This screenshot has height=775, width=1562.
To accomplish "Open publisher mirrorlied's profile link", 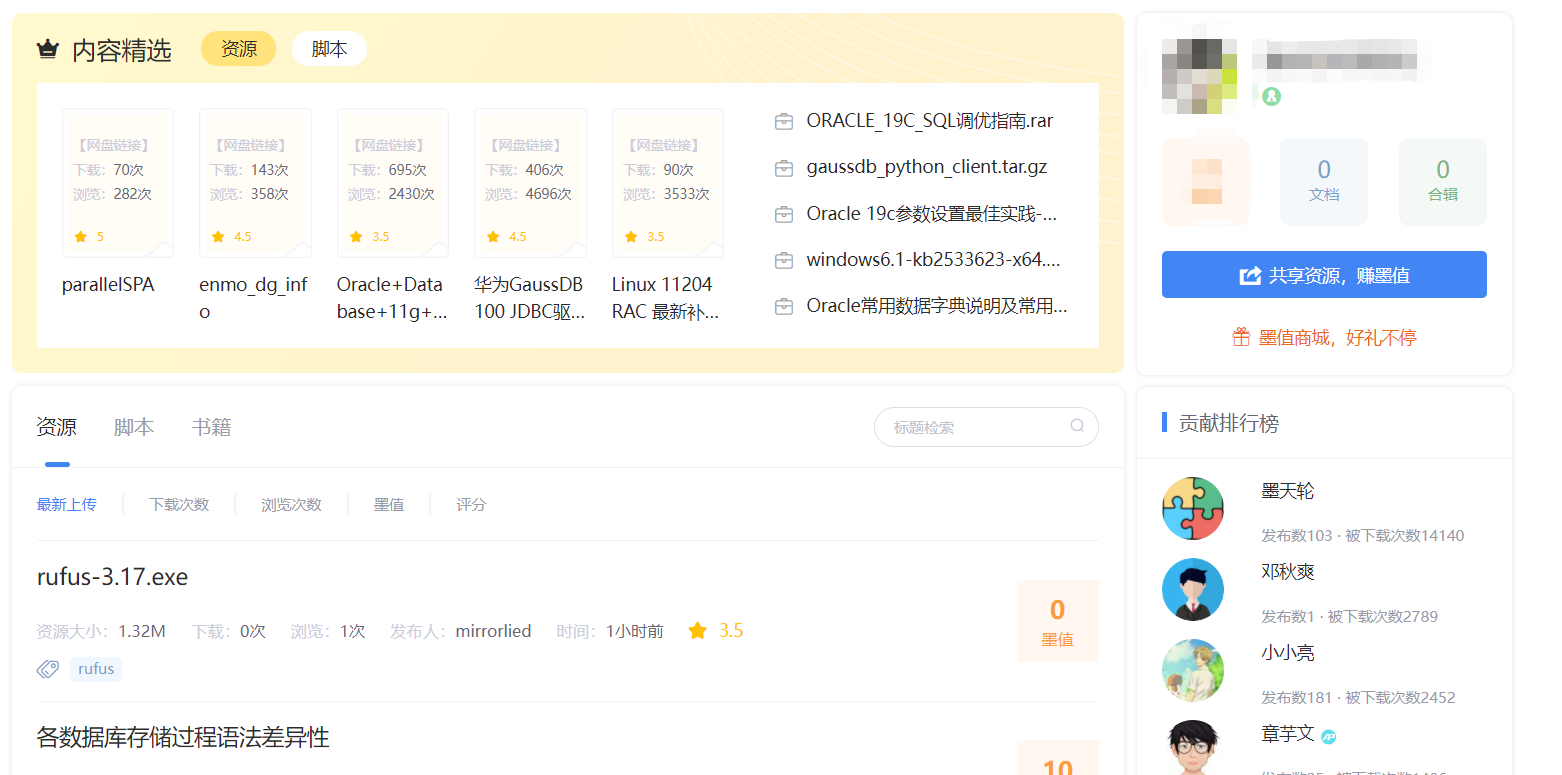I will (x=493, y=631).
